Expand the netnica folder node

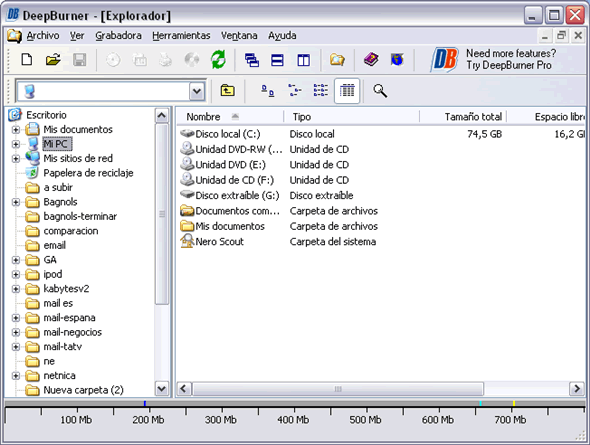(15, 376)
